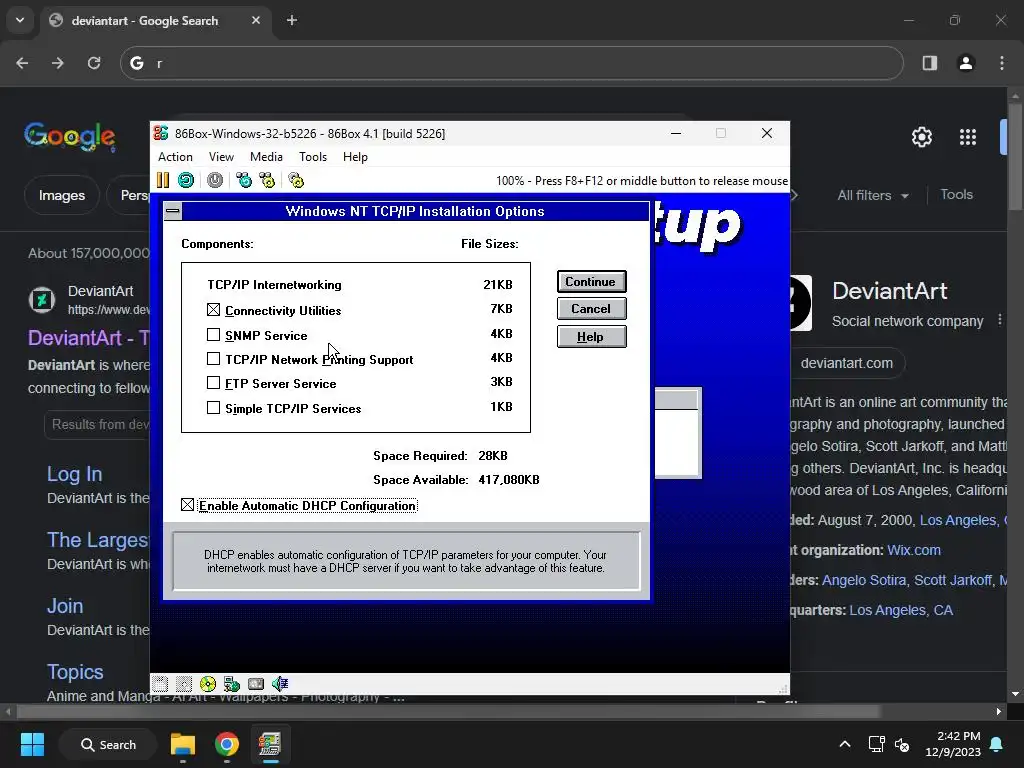Click the 86Box ACPI shutdown power icon
Viewport: 1024px width, 768px height.
tap(215, 180)
